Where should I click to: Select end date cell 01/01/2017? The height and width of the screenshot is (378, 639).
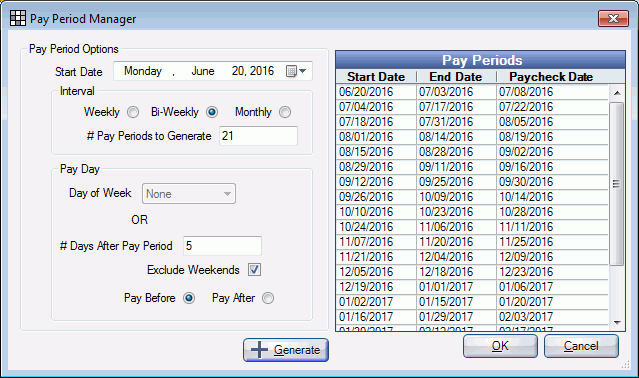coord(456,288)
